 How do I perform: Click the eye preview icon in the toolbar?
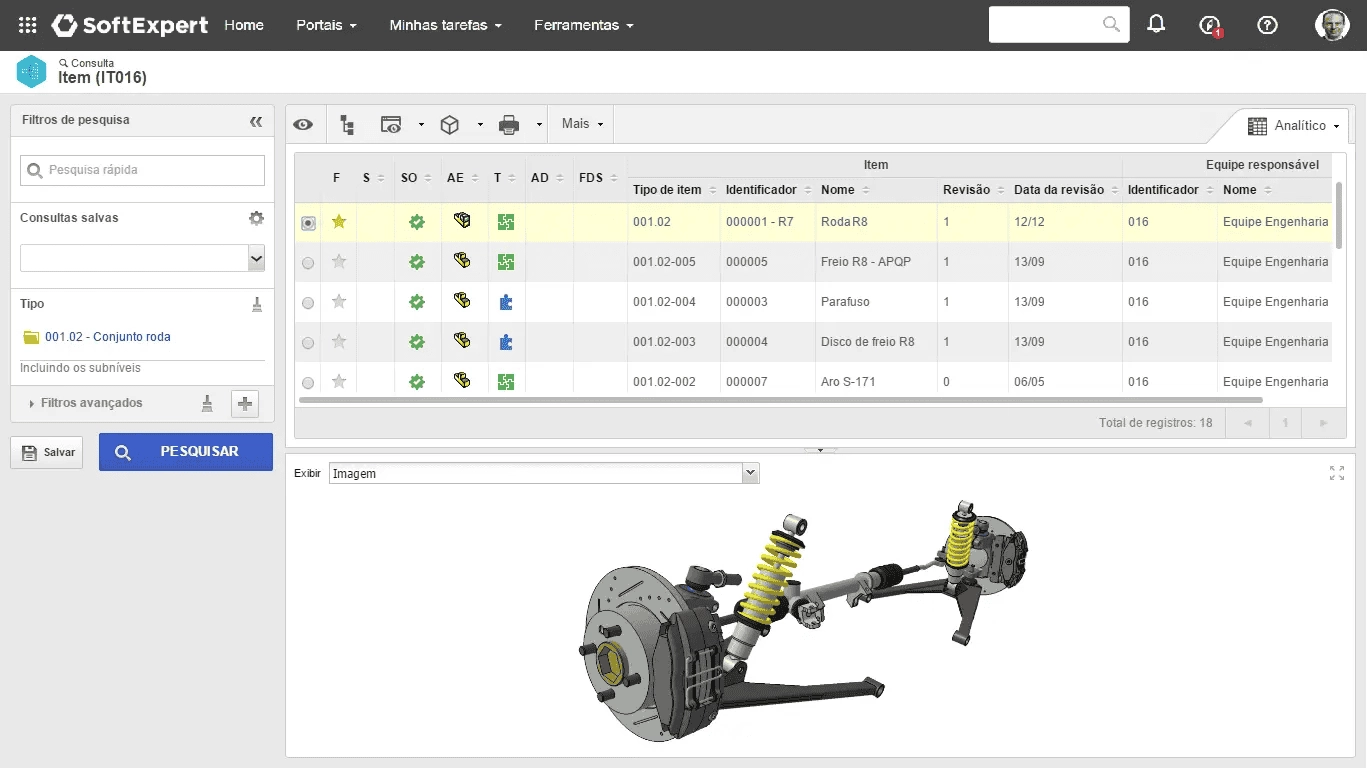pyautogui.click(x=304, y=123)
